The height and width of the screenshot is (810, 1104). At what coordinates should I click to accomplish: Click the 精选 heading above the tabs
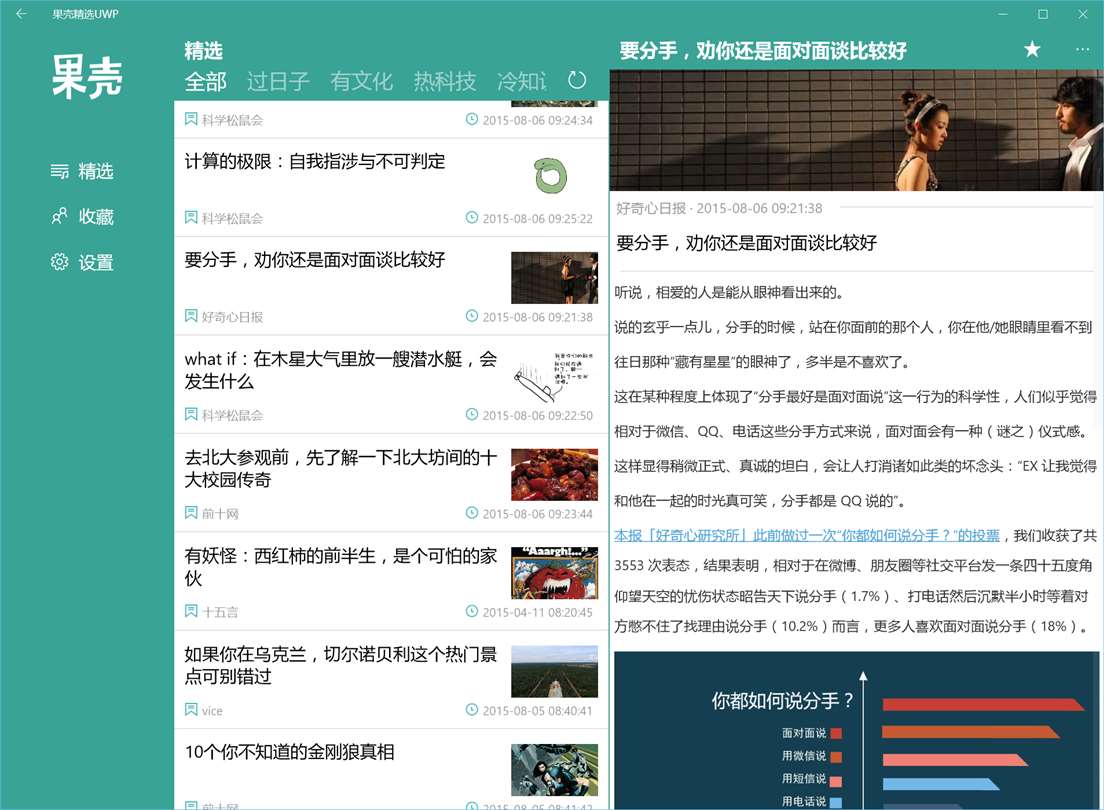(x=203, y=51)
